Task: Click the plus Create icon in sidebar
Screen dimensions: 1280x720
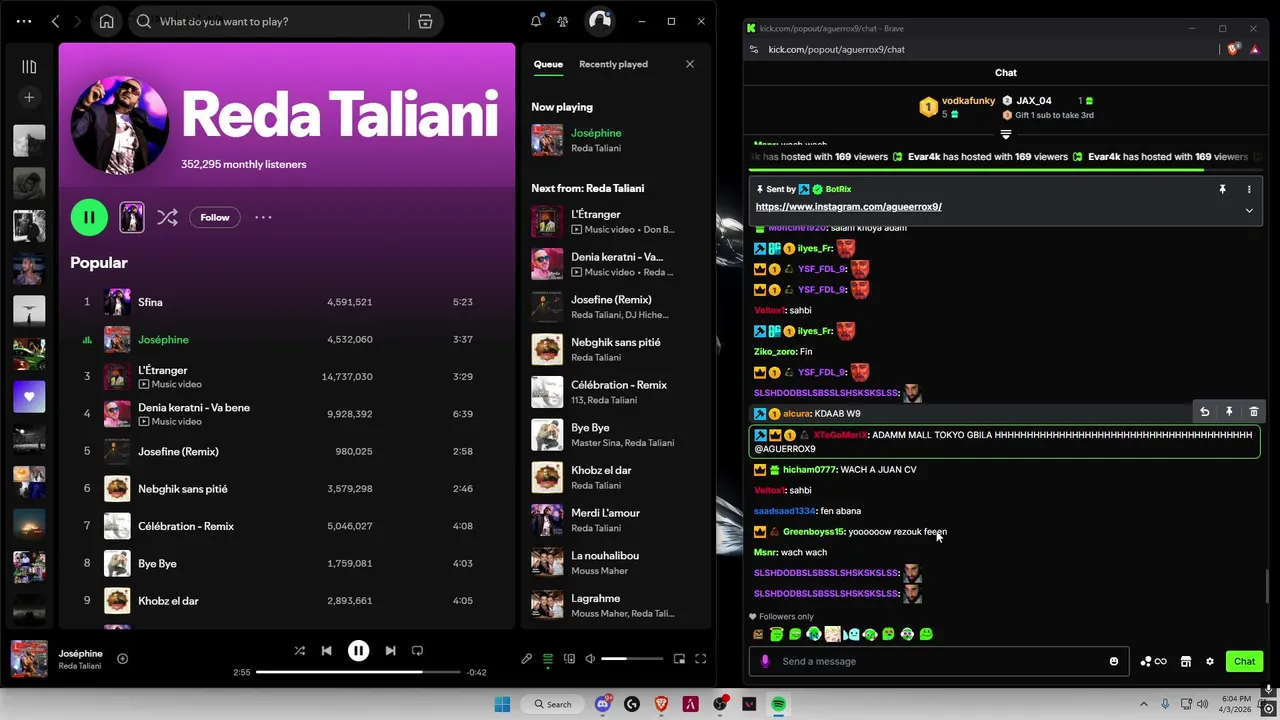Action: pos(29,97)
